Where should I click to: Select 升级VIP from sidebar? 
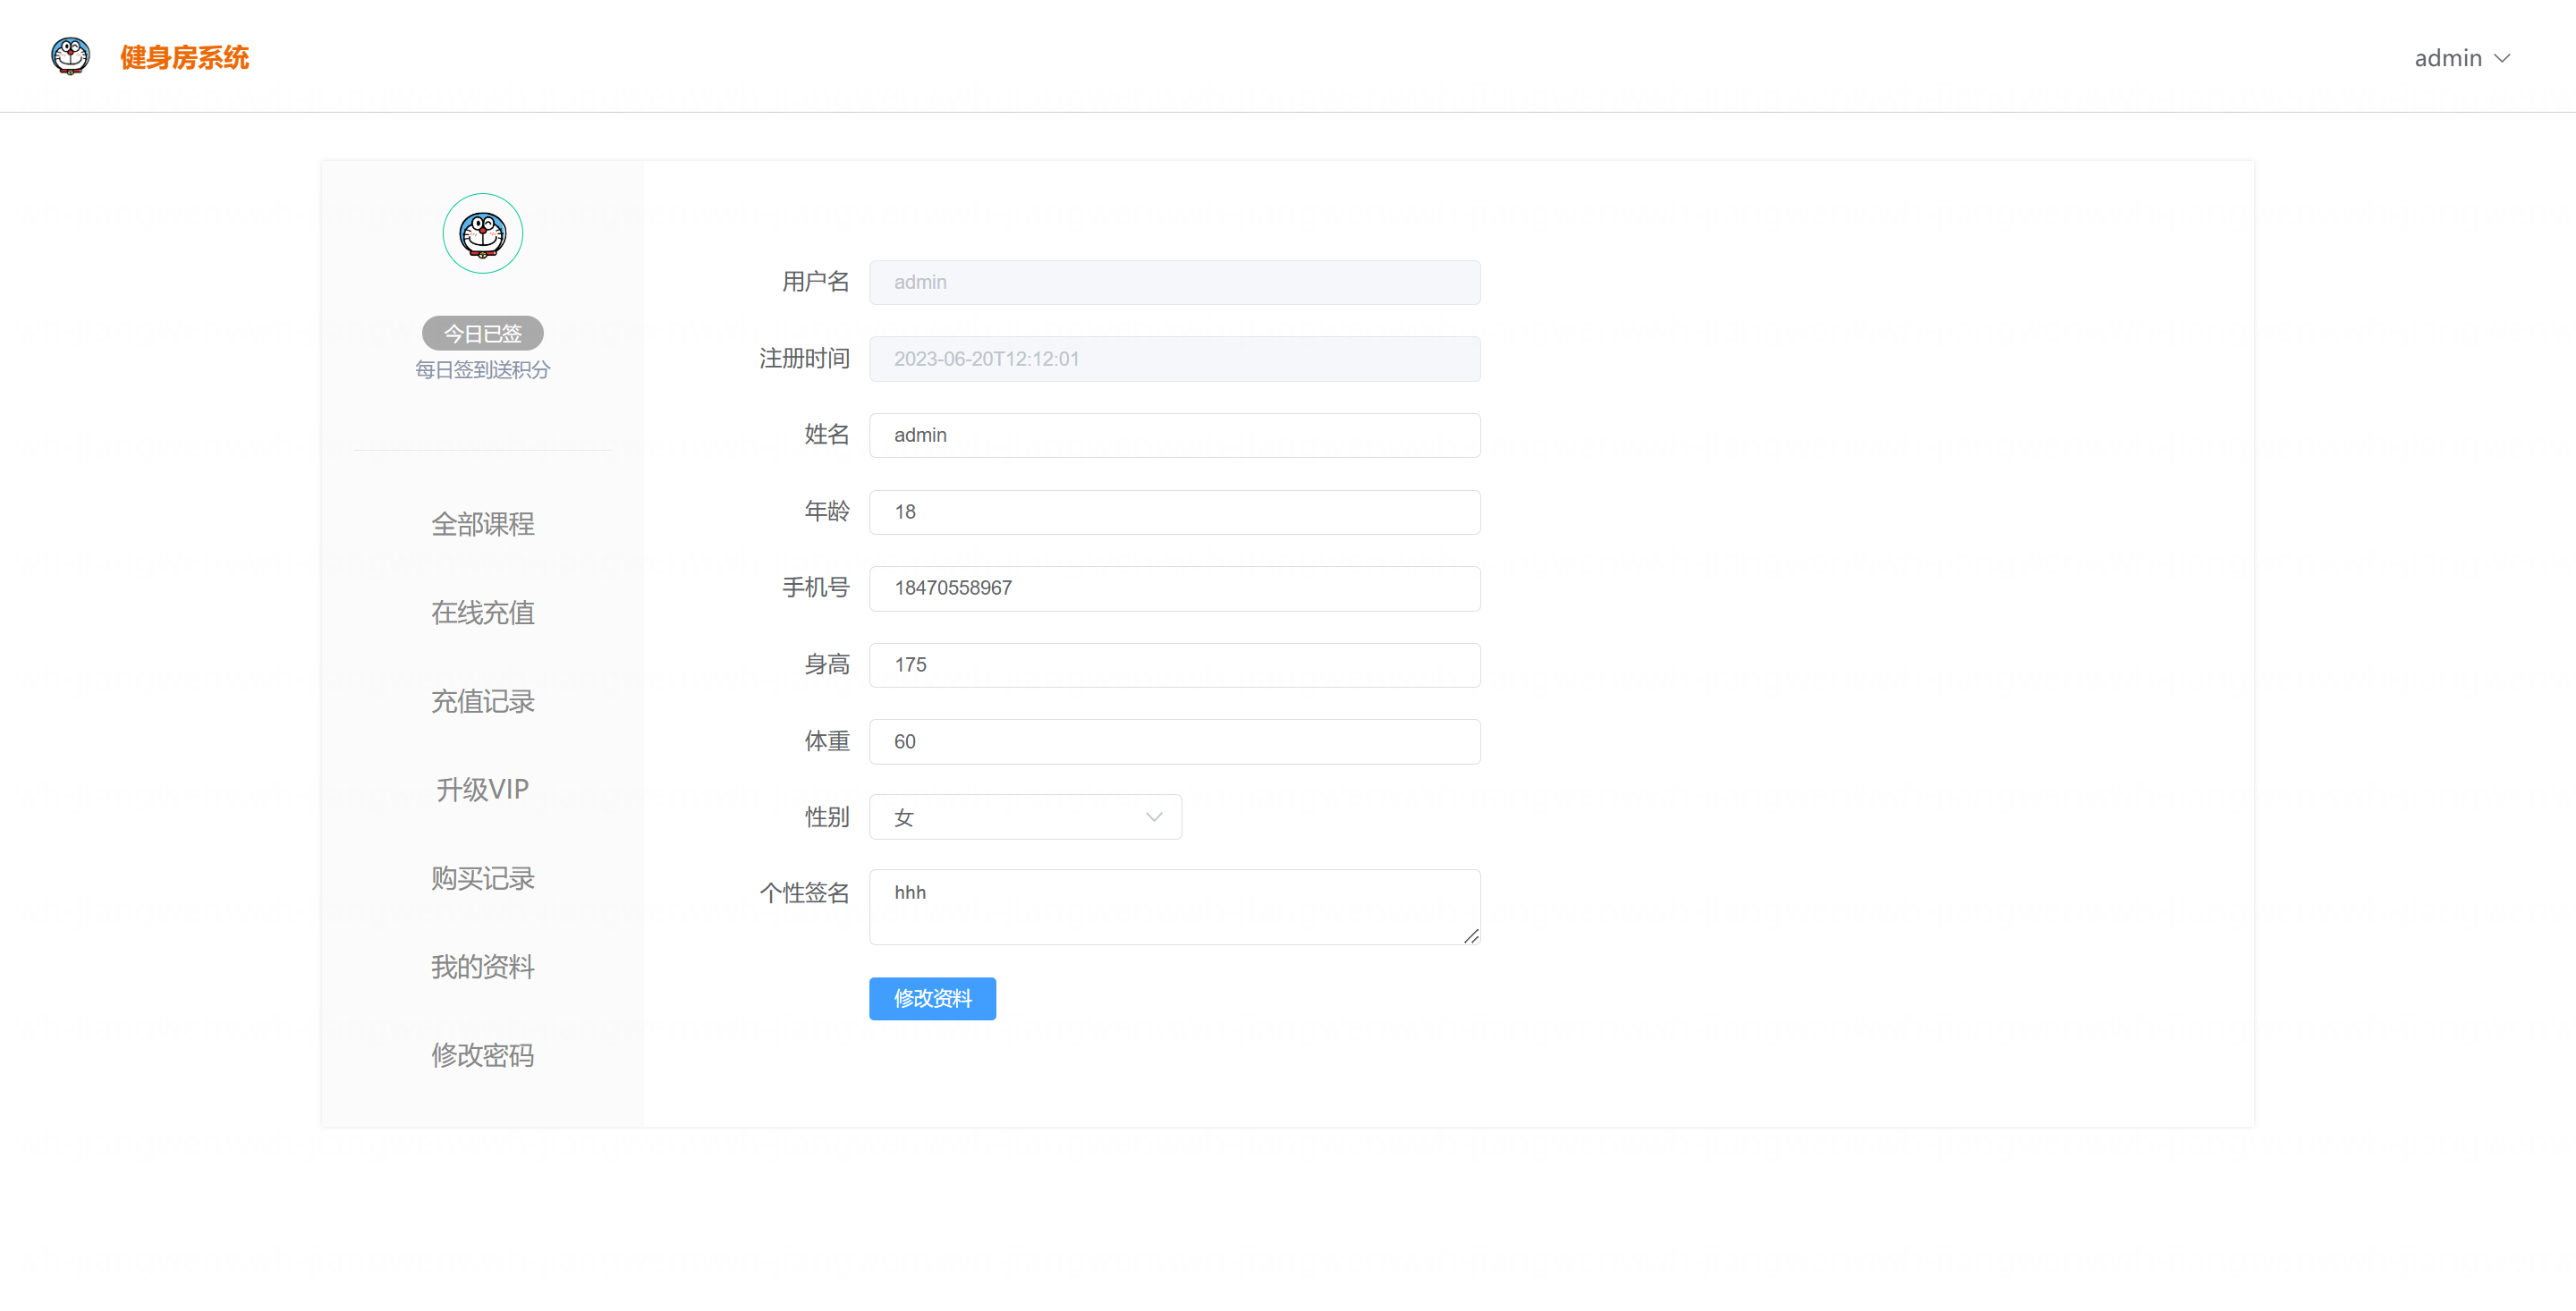pyautogui.click(x=482, y=789)
